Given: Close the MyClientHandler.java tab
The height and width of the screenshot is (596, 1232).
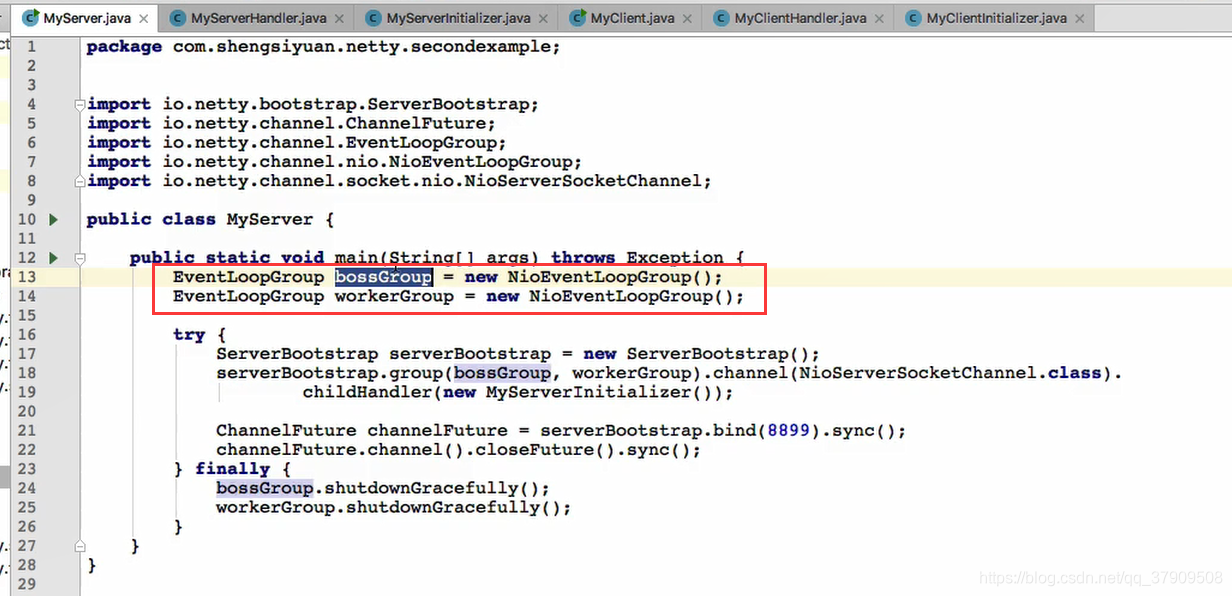Looking at the screenshot, I should click(x=880, y=19).
